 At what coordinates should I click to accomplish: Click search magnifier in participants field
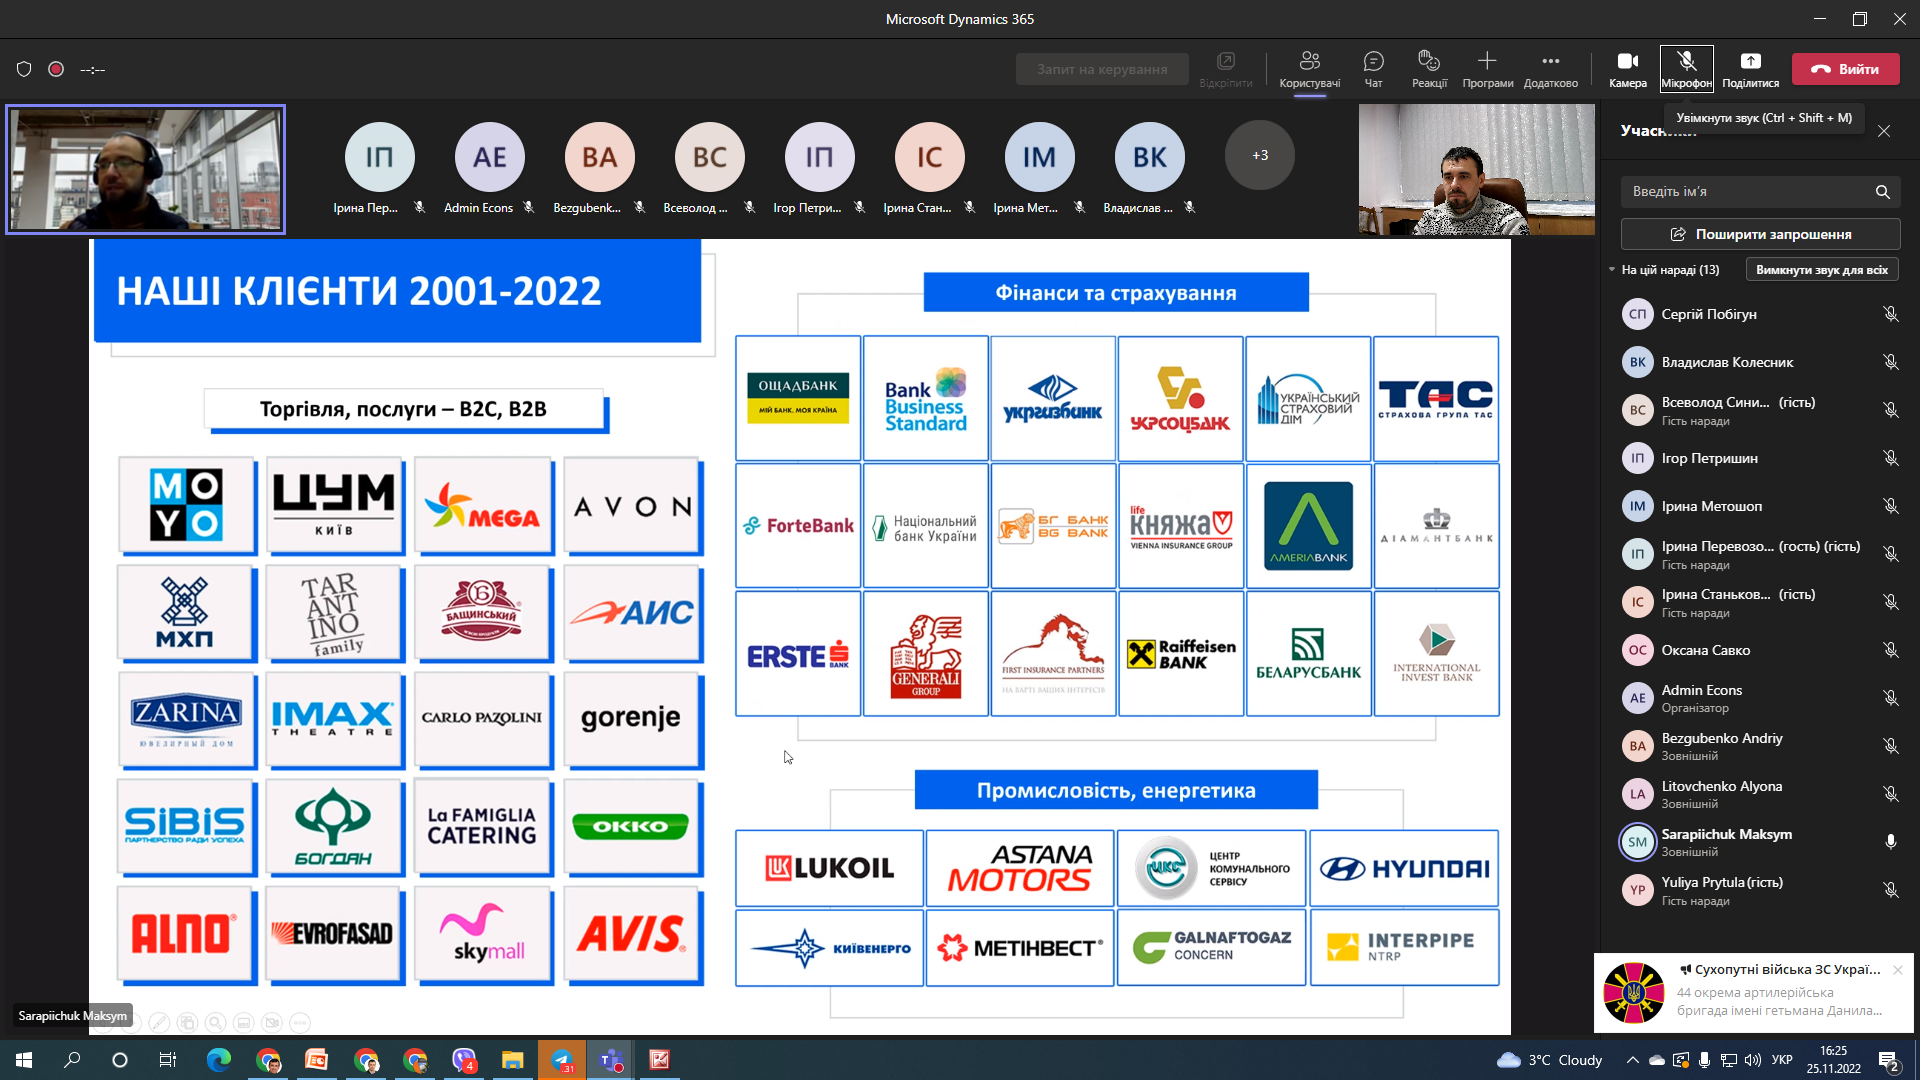[1882, 192]
